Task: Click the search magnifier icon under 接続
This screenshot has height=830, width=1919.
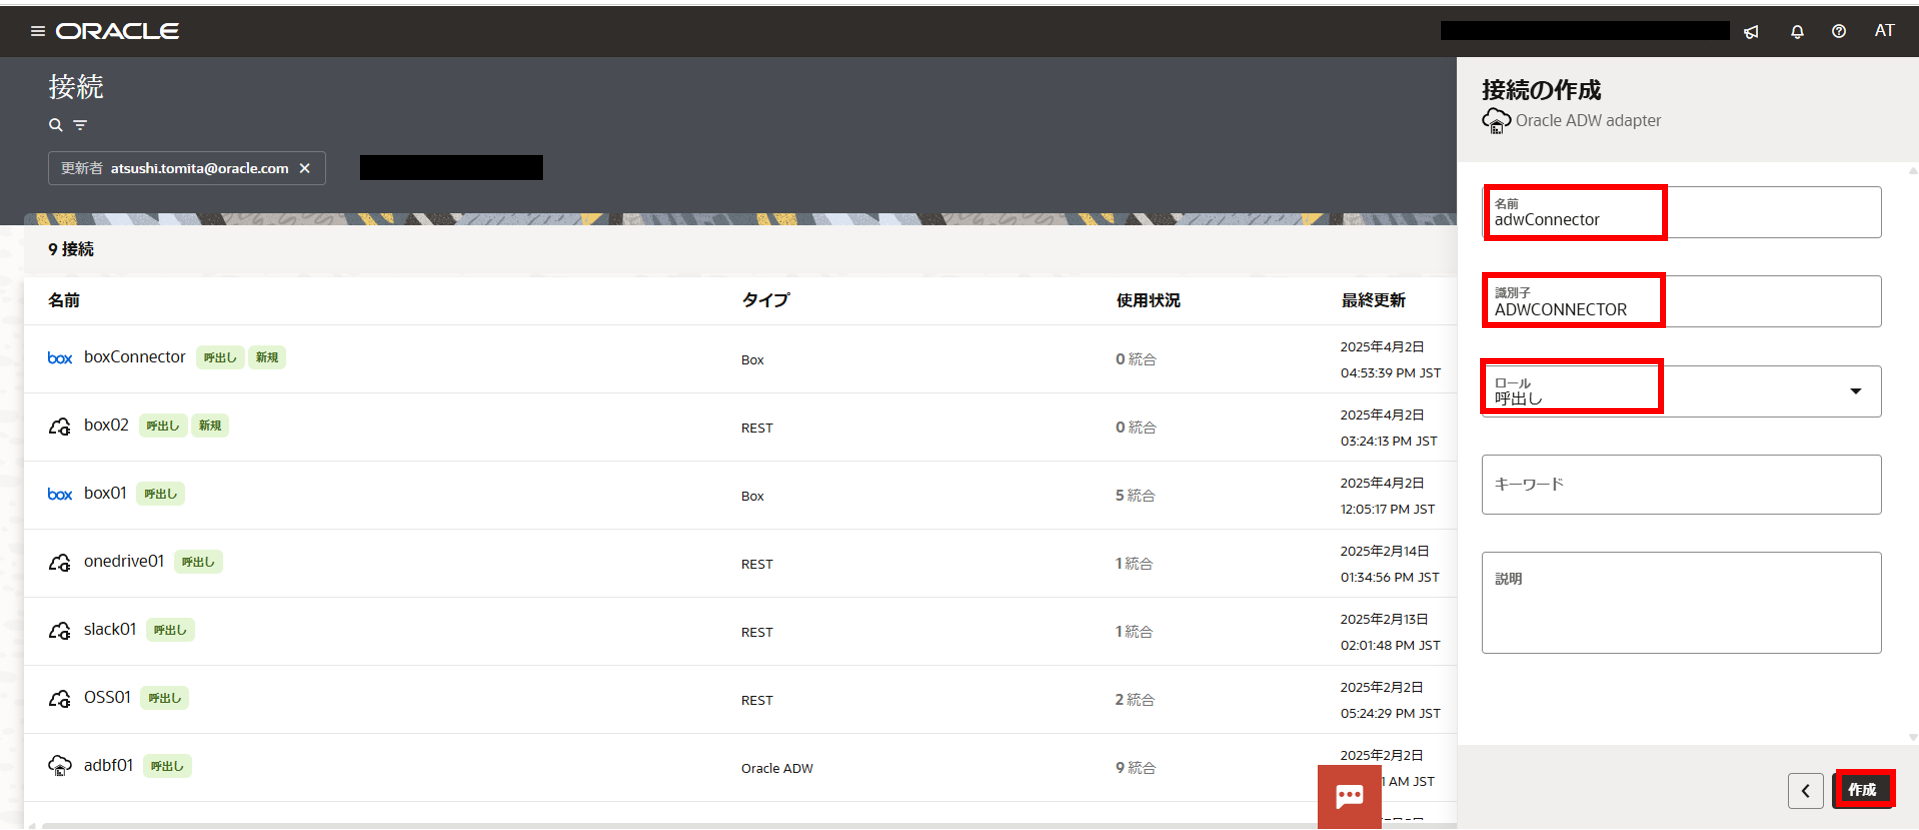Action: click(x=56, y=125)
